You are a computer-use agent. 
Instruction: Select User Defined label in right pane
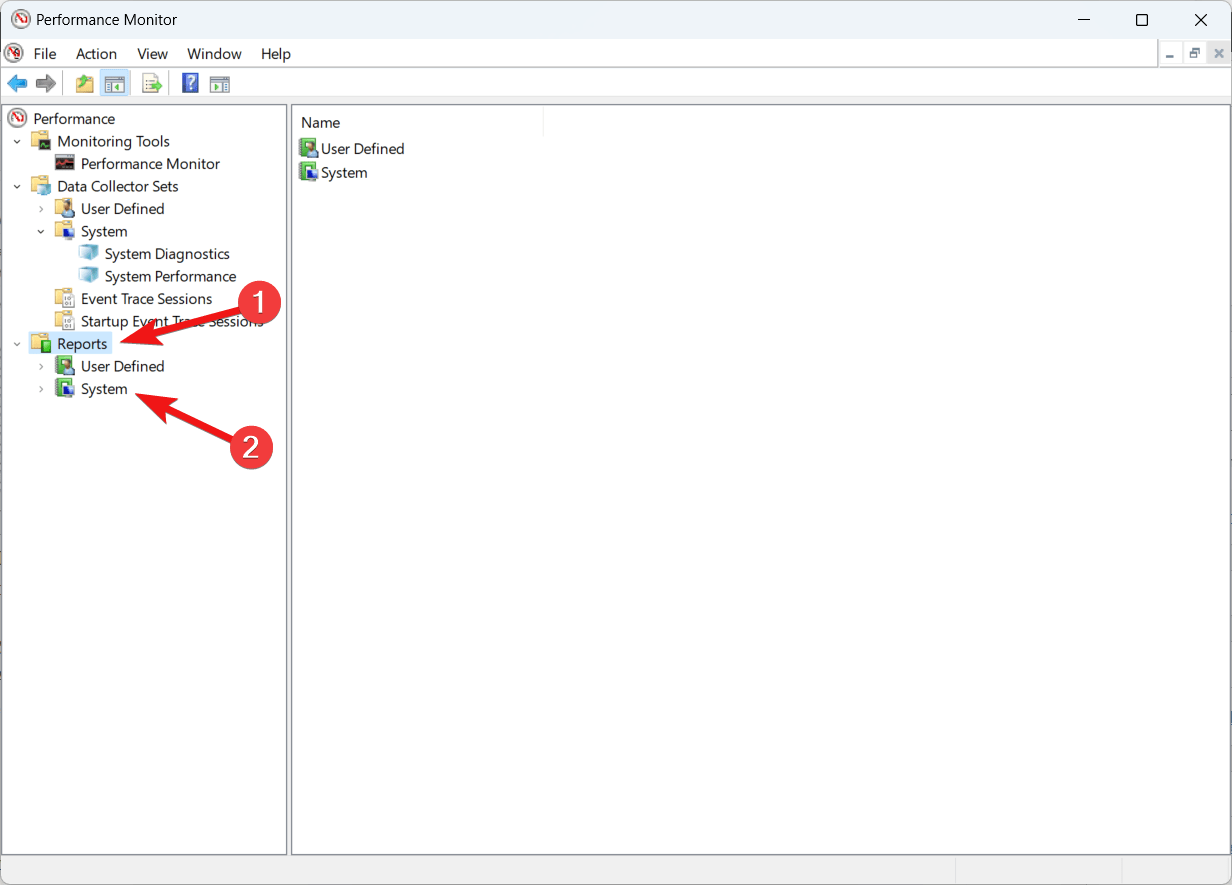[x=362, y=148]
